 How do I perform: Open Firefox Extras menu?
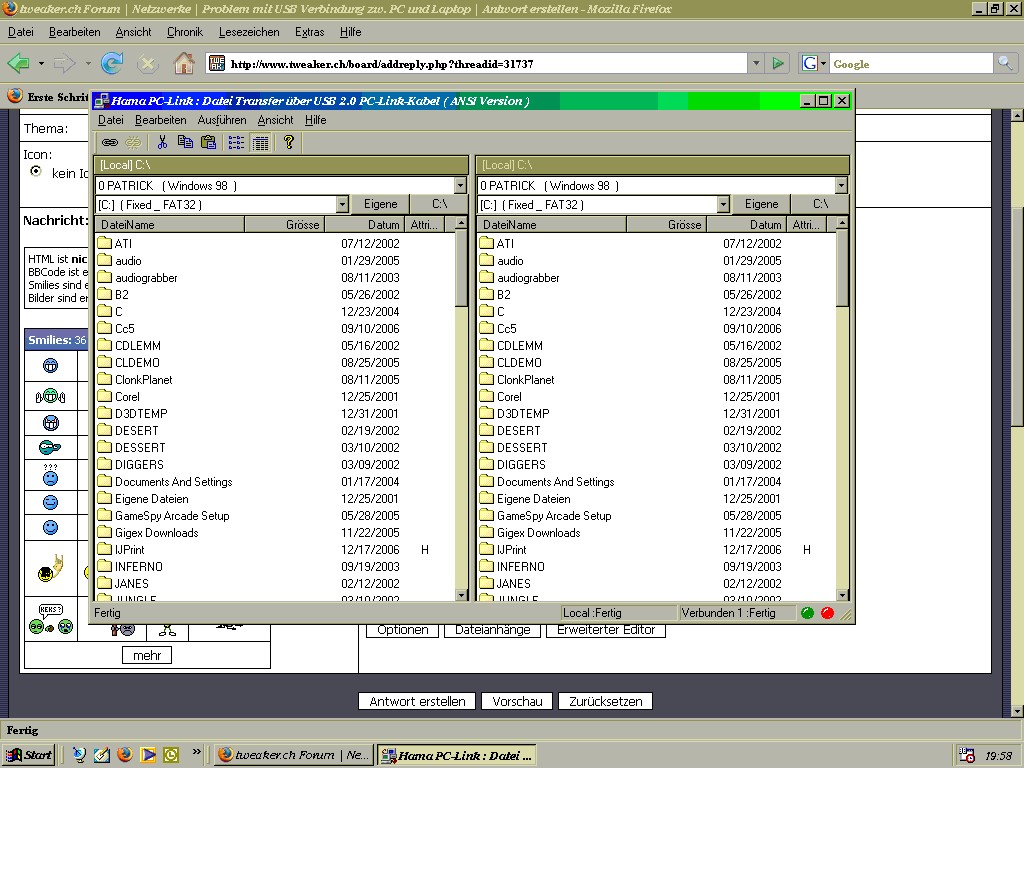tap(310, 32)
